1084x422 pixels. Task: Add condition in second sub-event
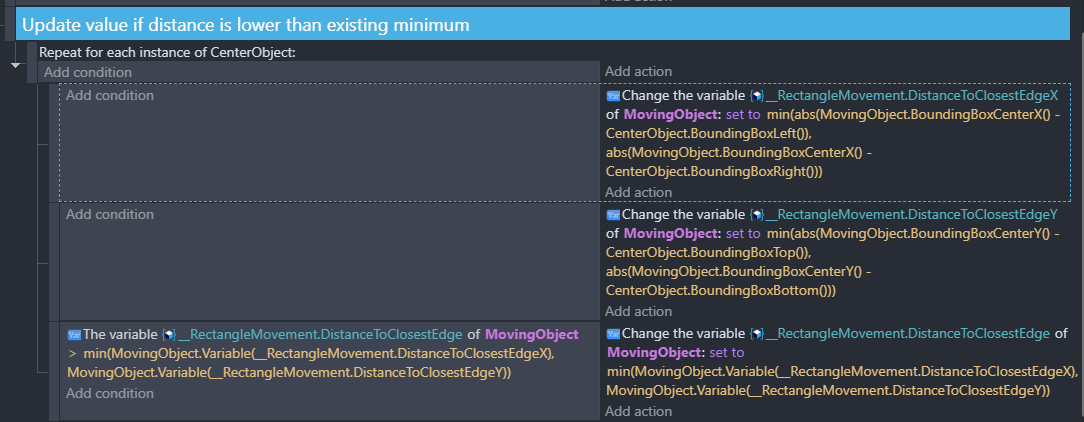(110, 214)
